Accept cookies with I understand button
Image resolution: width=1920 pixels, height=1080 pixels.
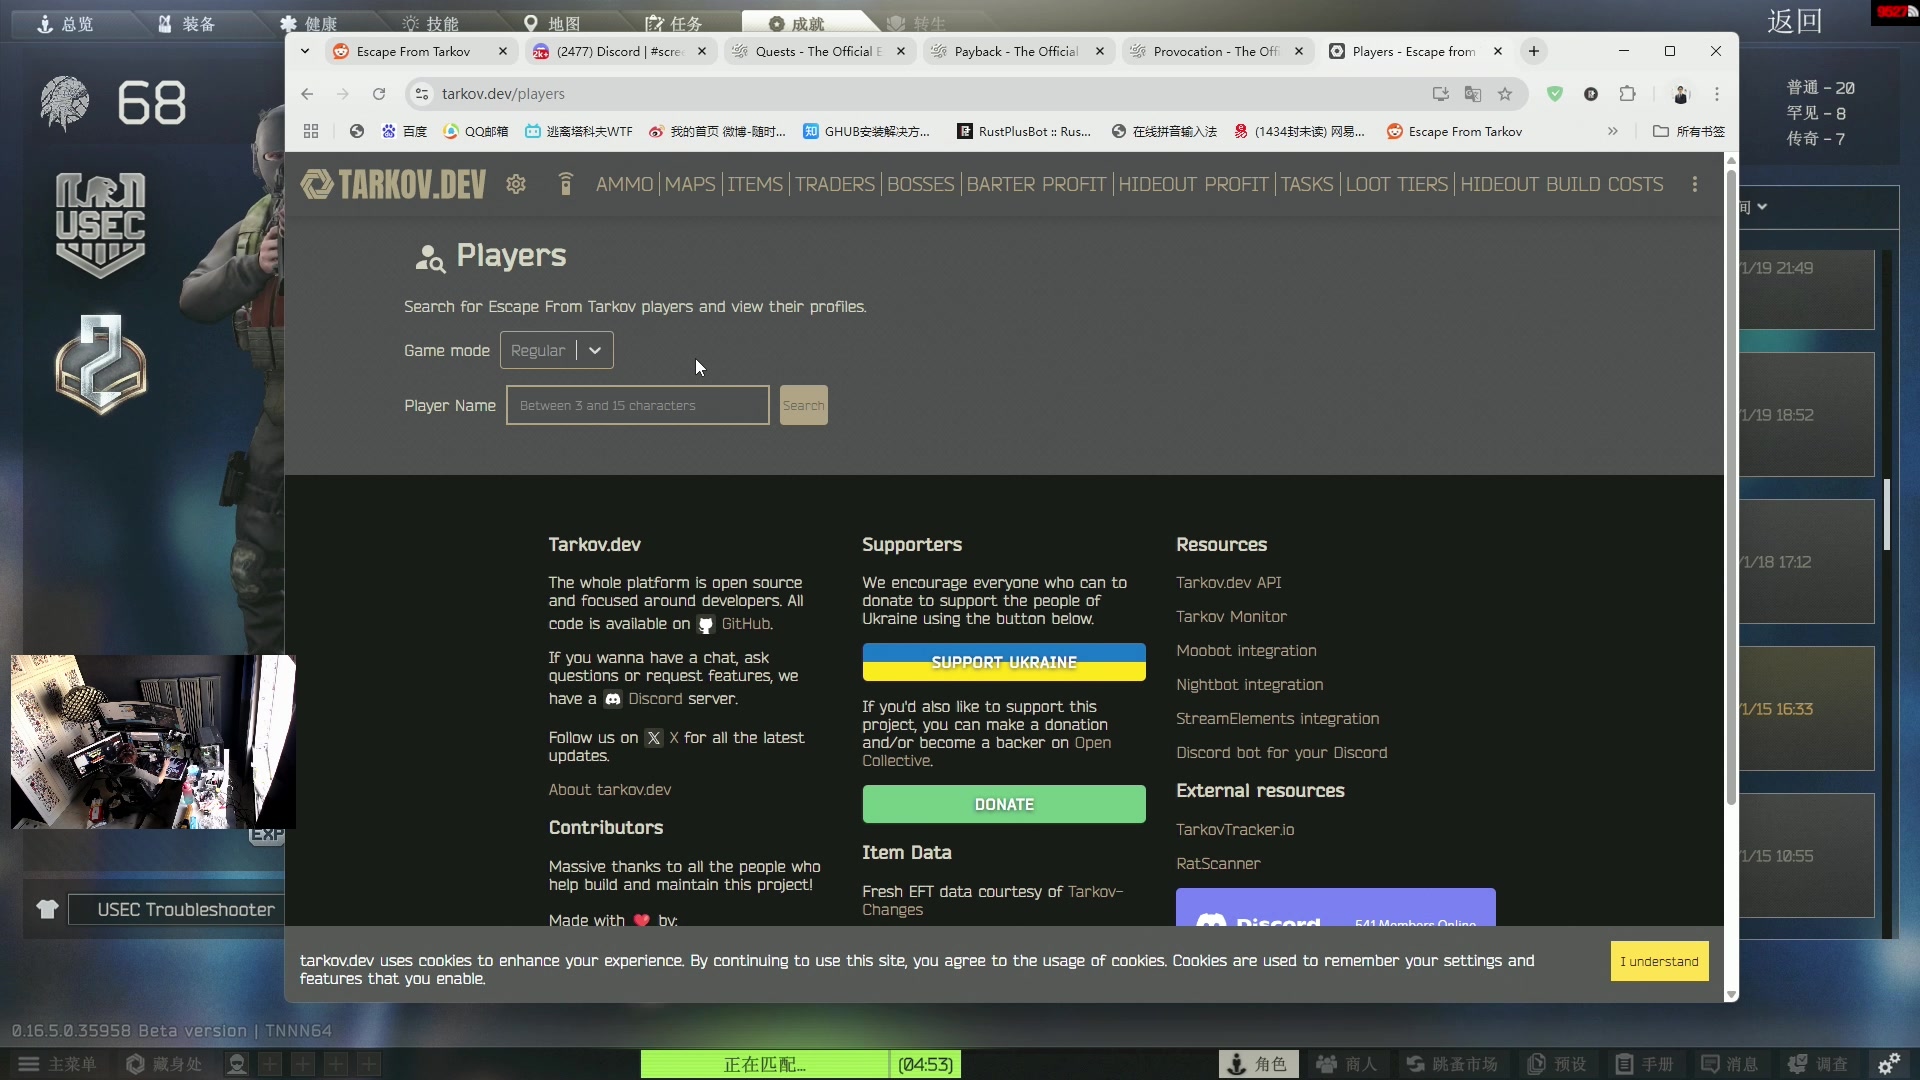(x=1659, y=961)
